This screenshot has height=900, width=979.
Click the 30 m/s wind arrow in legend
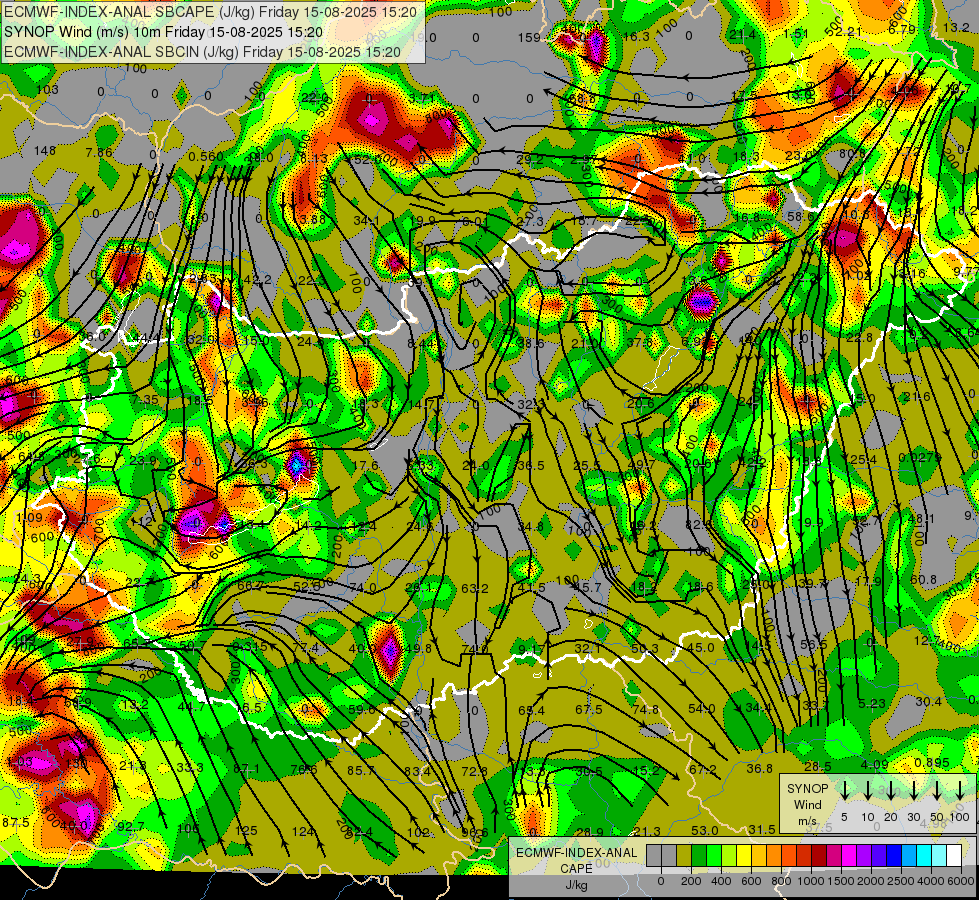point(913,790)
